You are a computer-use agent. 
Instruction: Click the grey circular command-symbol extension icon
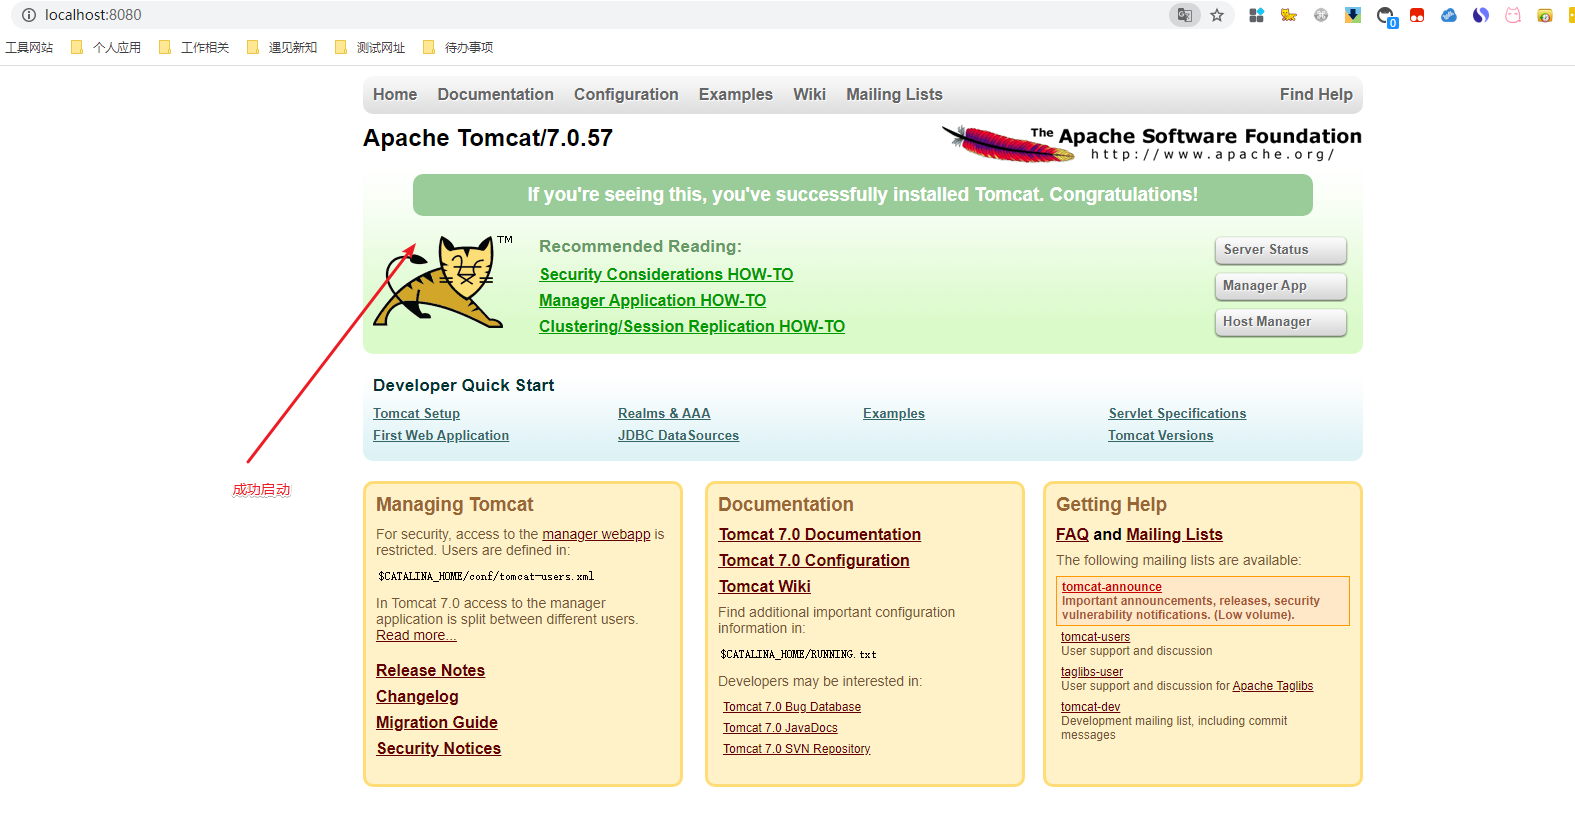point(1321,15)
